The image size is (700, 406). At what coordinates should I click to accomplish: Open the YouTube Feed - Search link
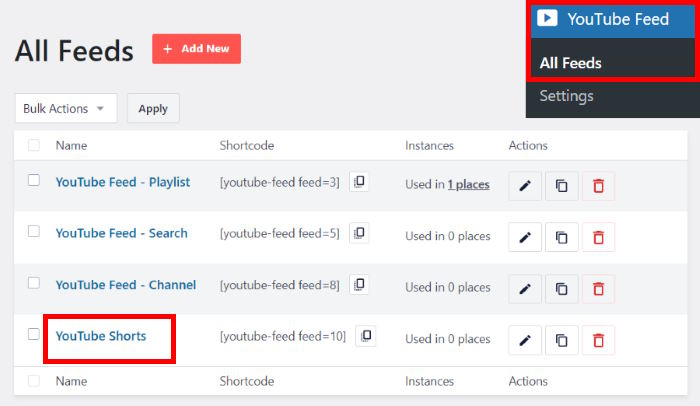pos(121,233)
